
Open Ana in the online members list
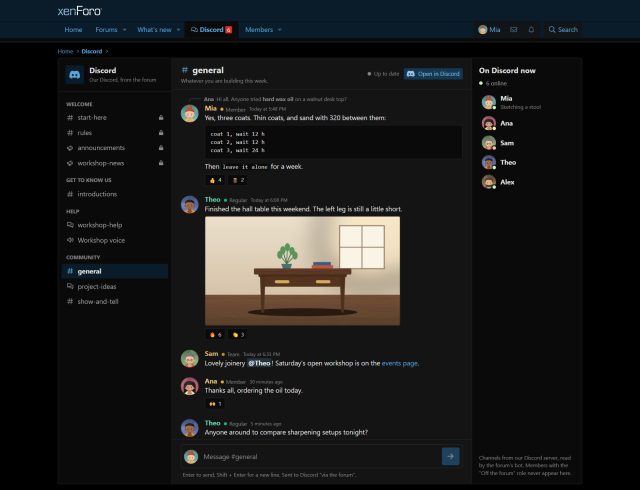tap(526, 123)
